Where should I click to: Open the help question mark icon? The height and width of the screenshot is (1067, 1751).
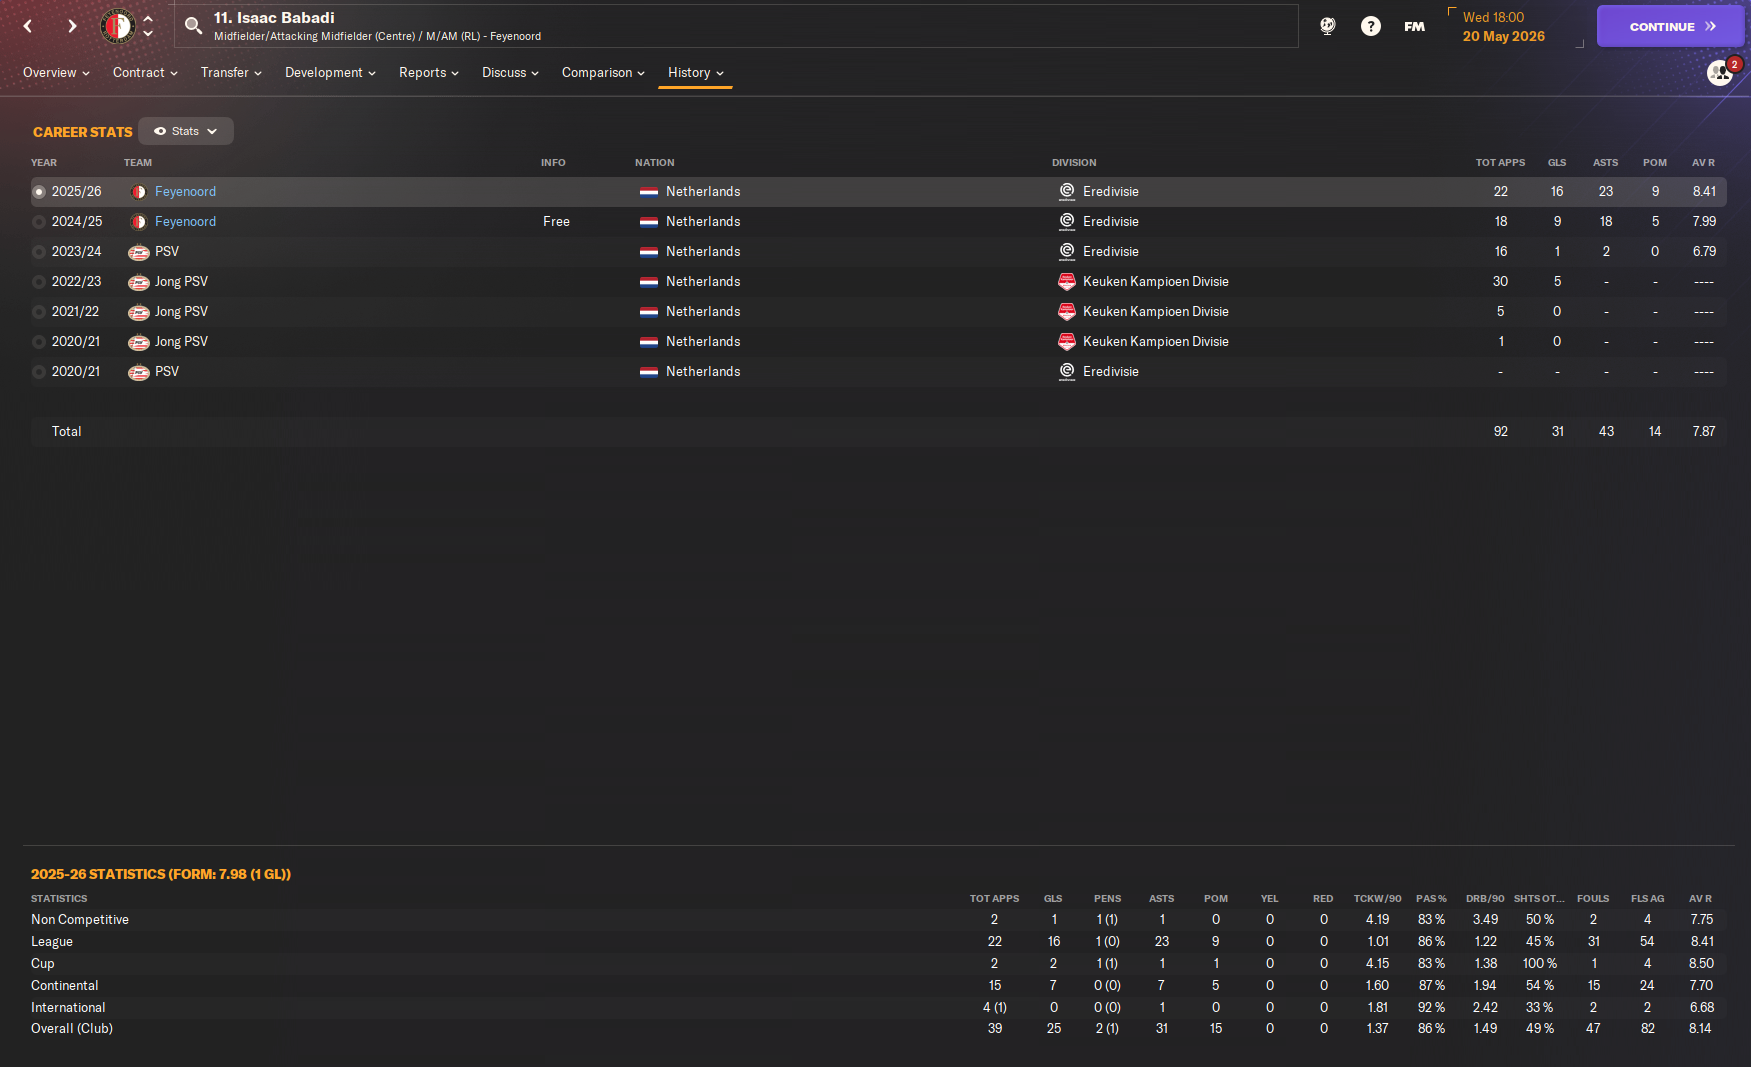[x=1371, y=26]
